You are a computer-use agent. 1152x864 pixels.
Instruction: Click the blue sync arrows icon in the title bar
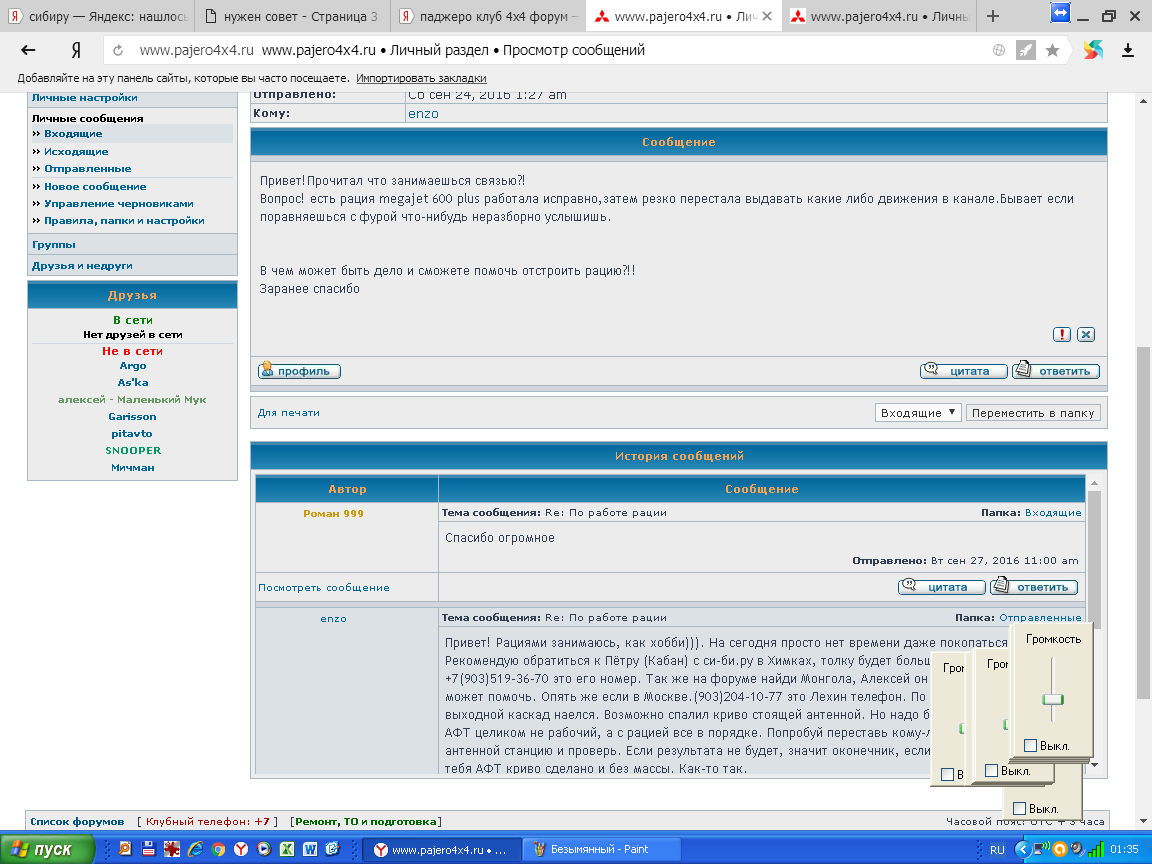(x=1060, y=13)
